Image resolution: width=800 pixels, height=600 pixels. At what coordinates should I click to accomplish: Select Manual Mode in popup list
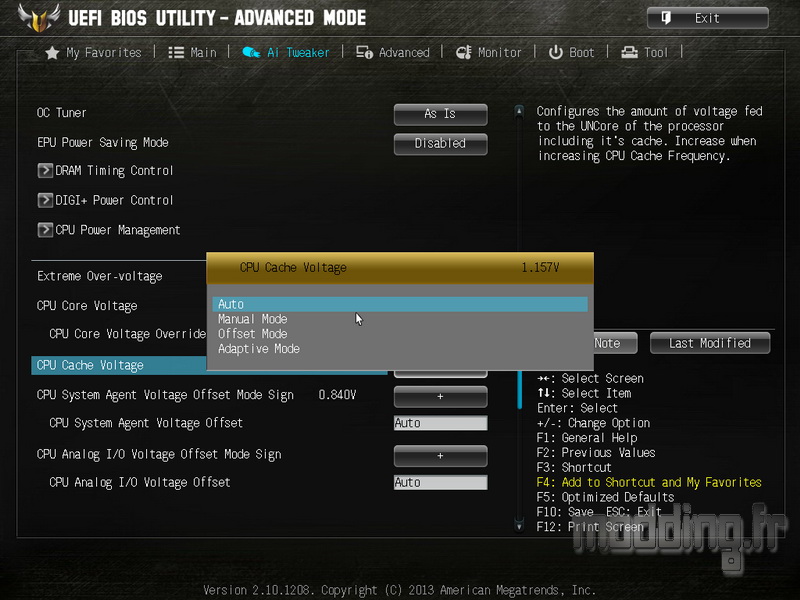tap(253, 319)
